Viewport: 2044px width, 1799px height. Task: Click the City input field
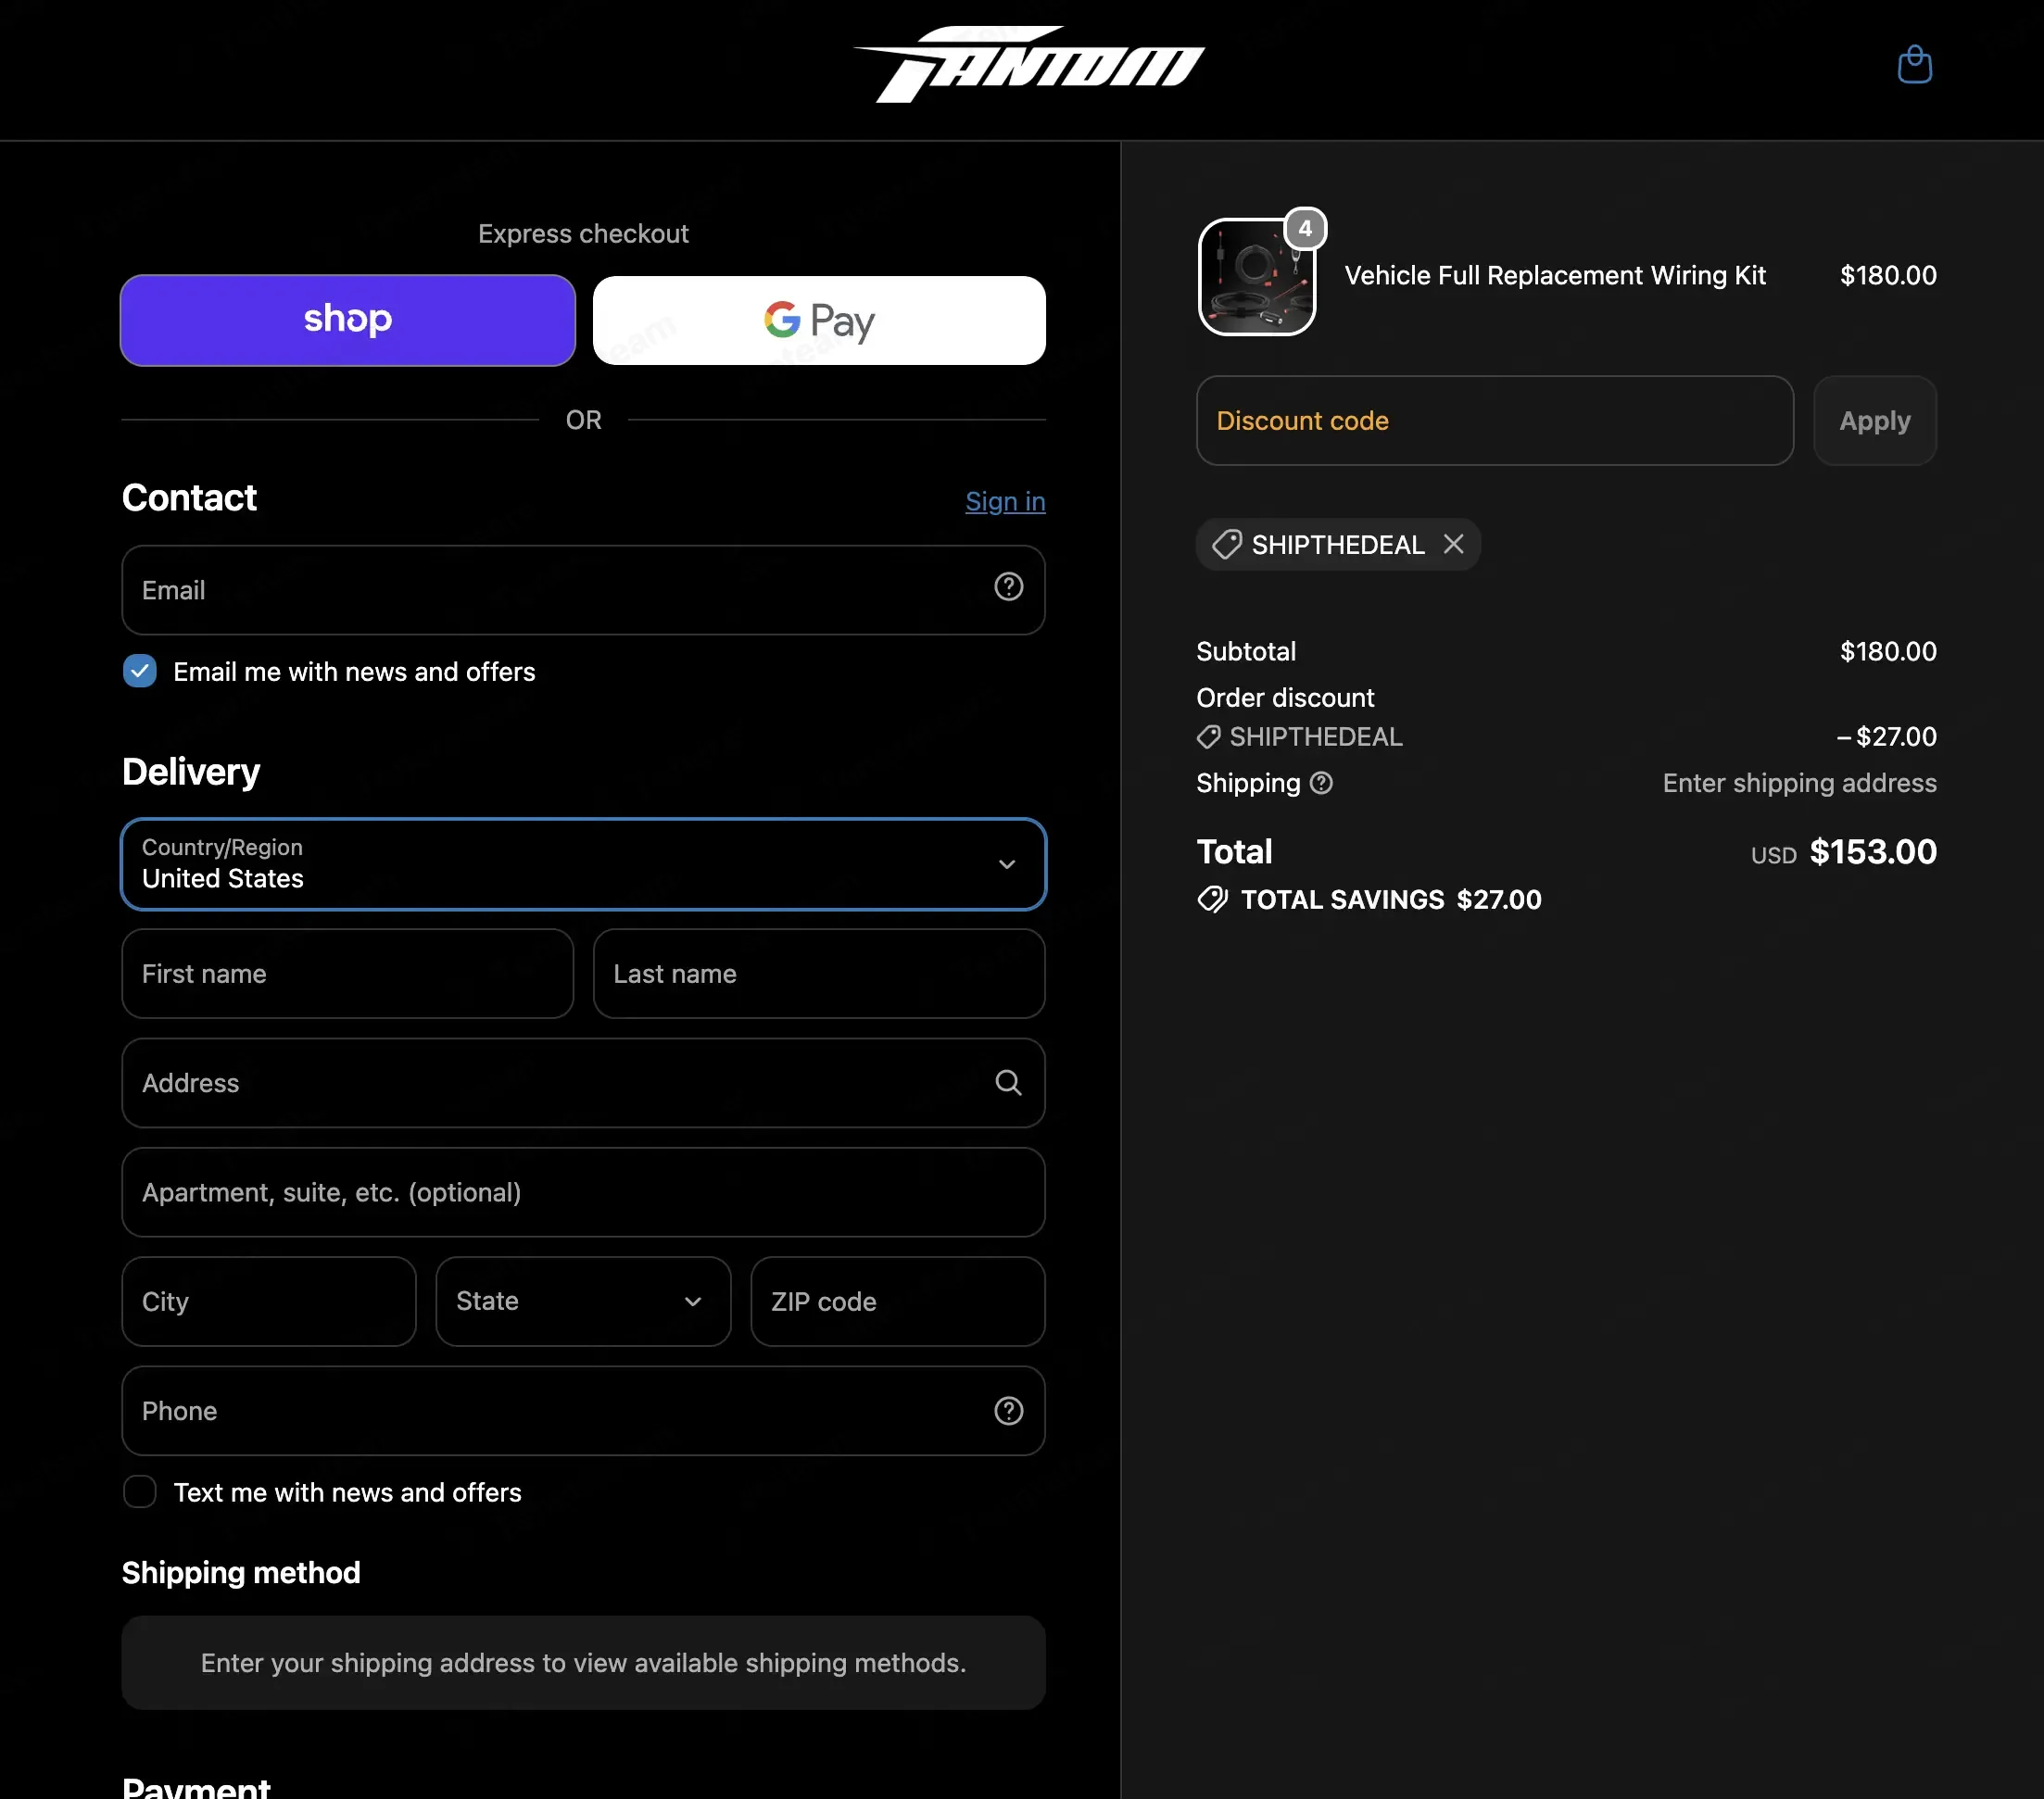coord(269,1301)
